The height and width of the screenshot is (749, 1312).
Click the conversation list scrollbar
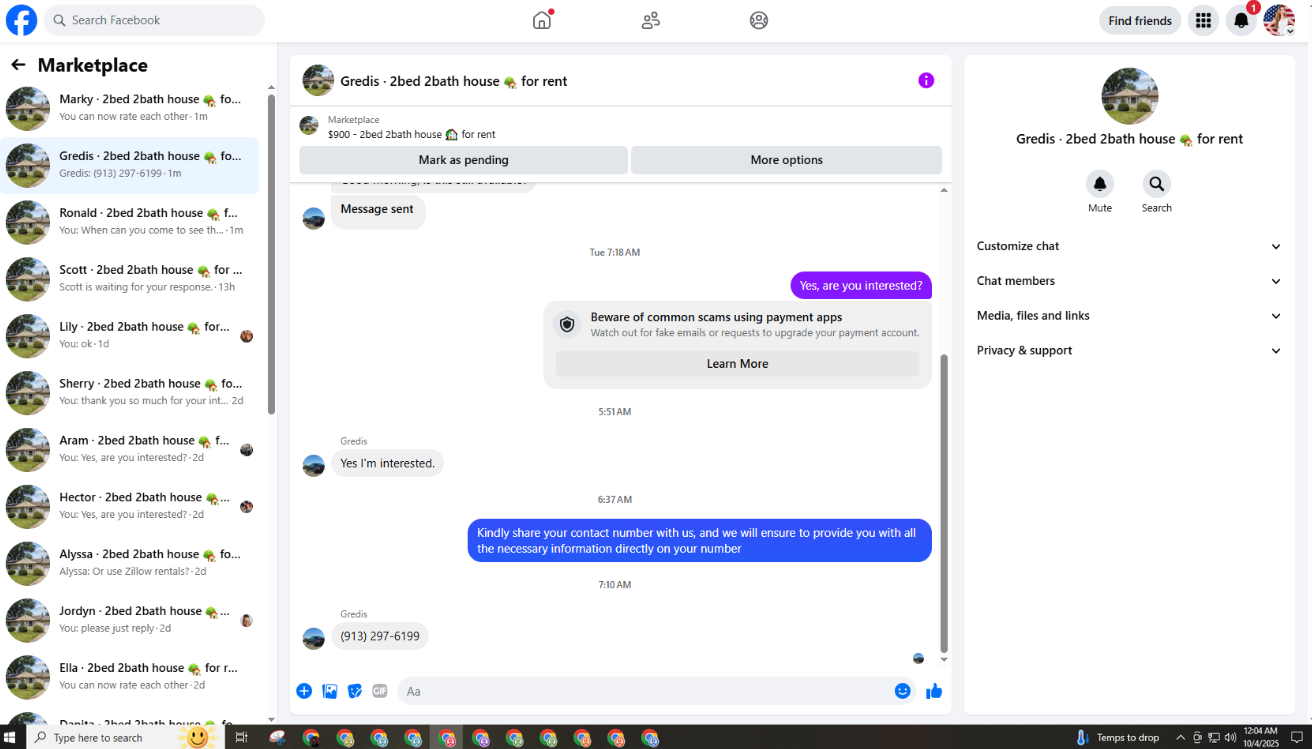271,255
